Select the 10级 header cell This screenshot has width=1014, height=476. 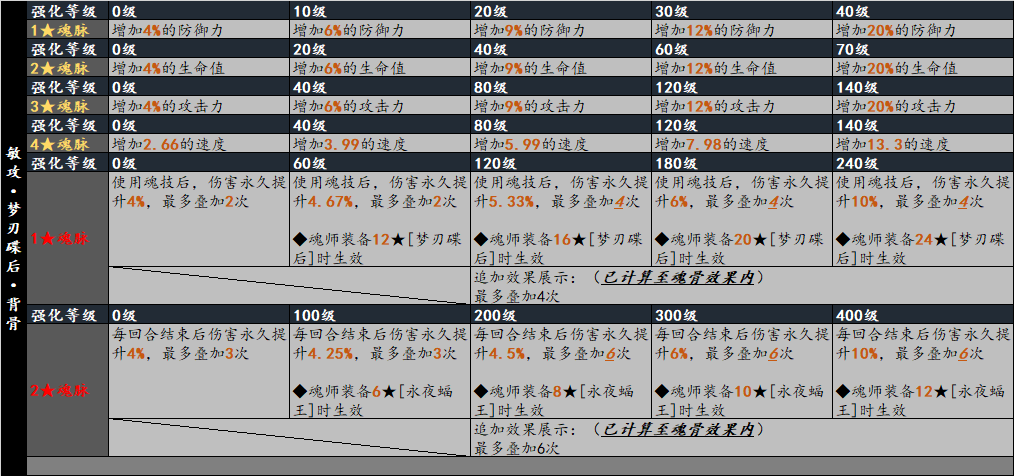[380, 10]
